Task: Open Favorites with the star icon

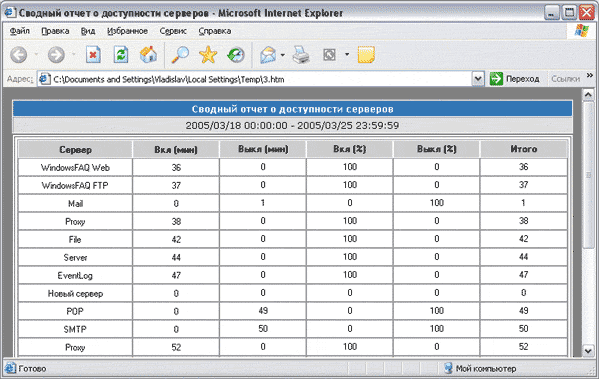Action: 208,55
